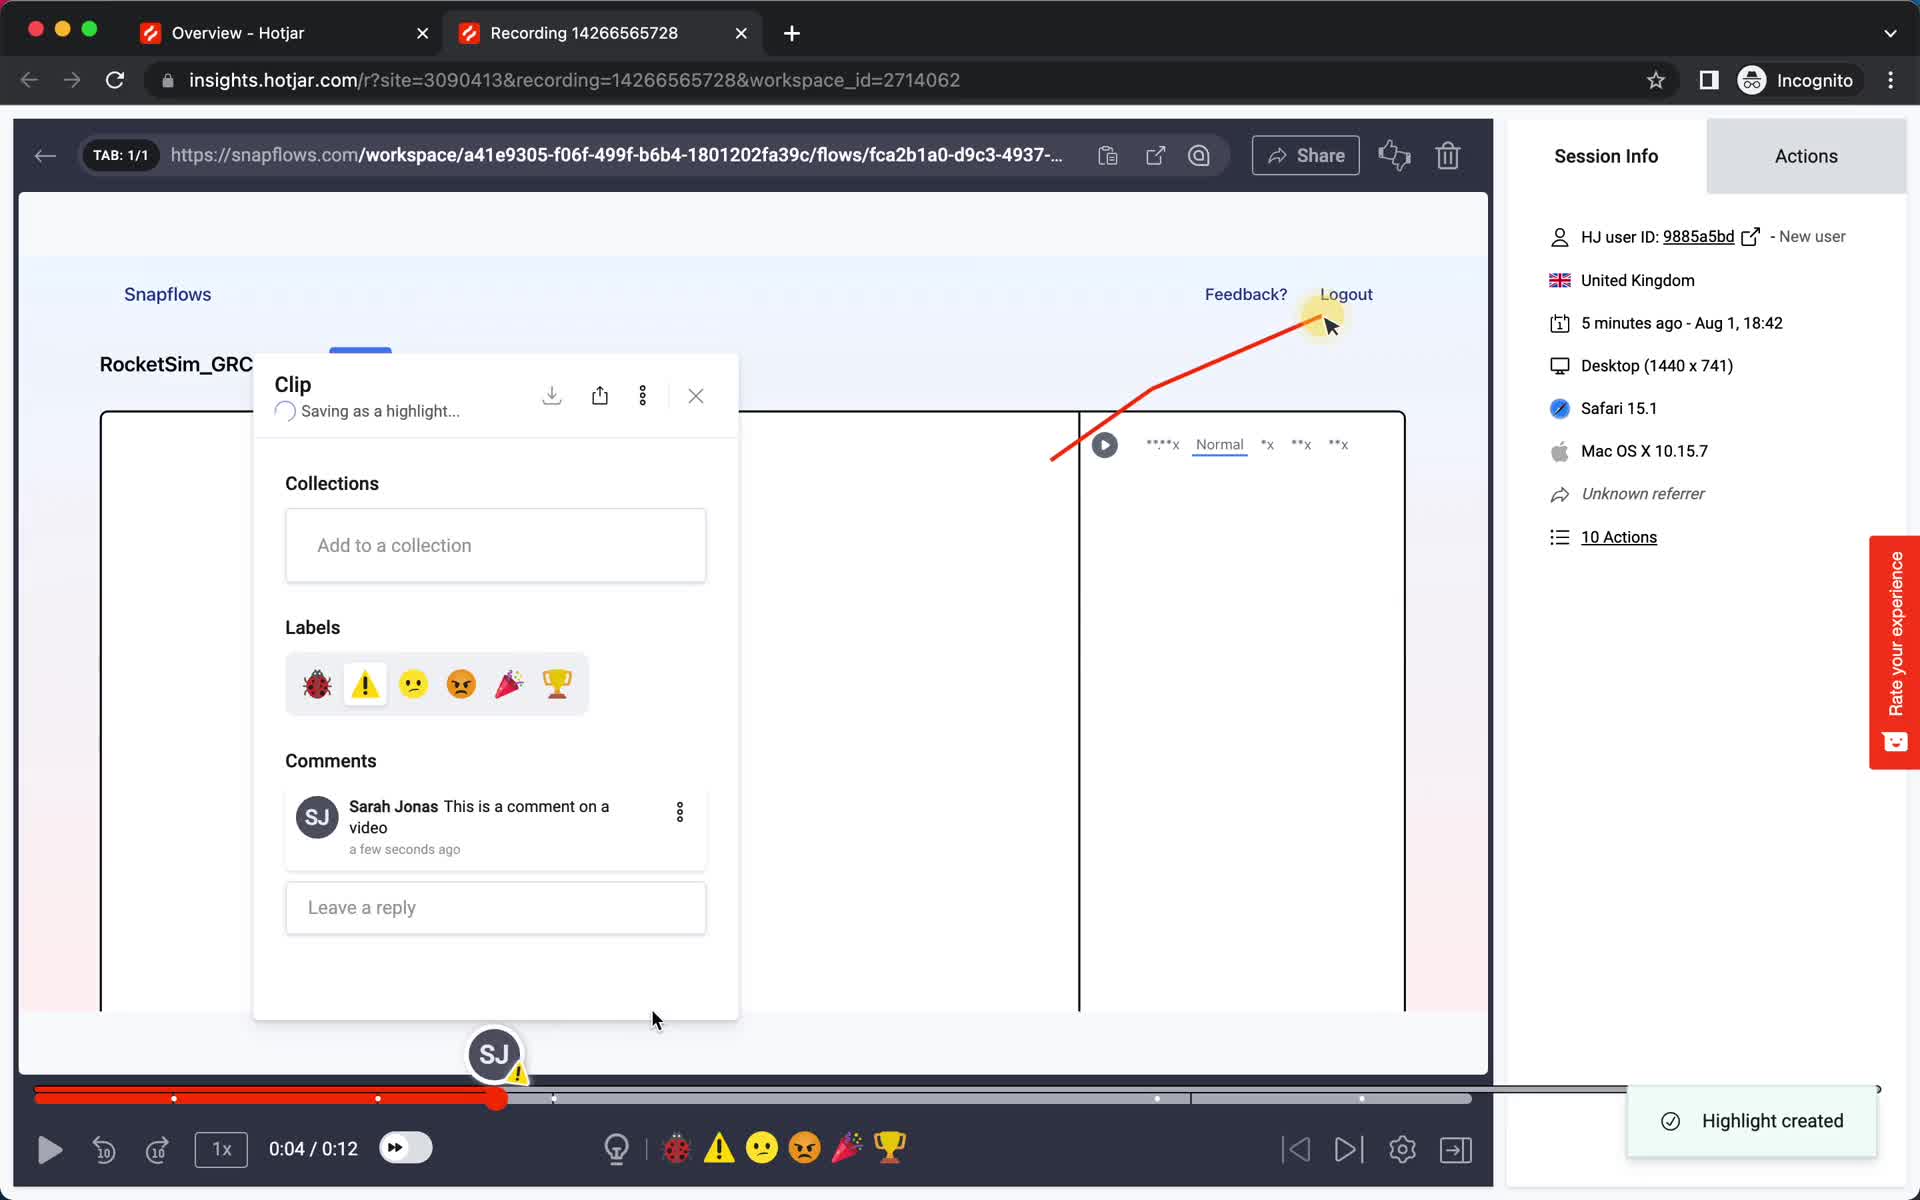Click the download clip icon
The image size is (1920, 1200).
tap(553, 397)
